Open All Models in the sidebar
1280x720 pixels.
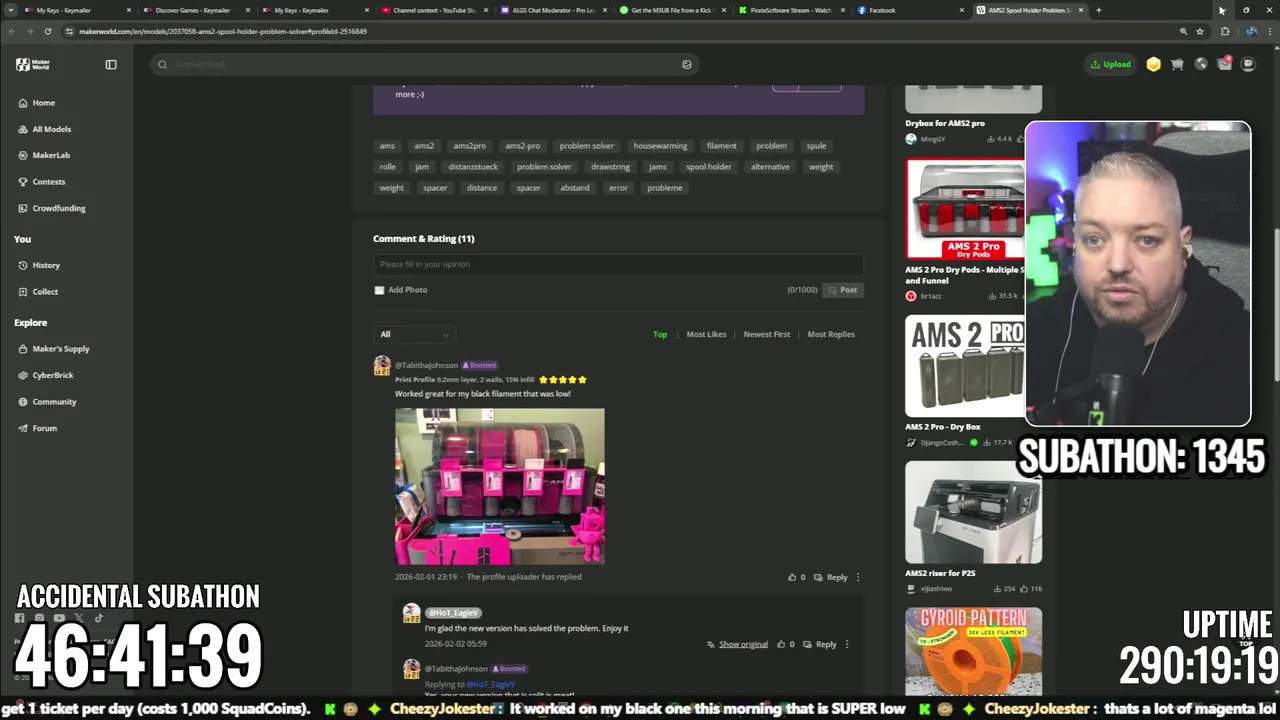pos(44,129)
